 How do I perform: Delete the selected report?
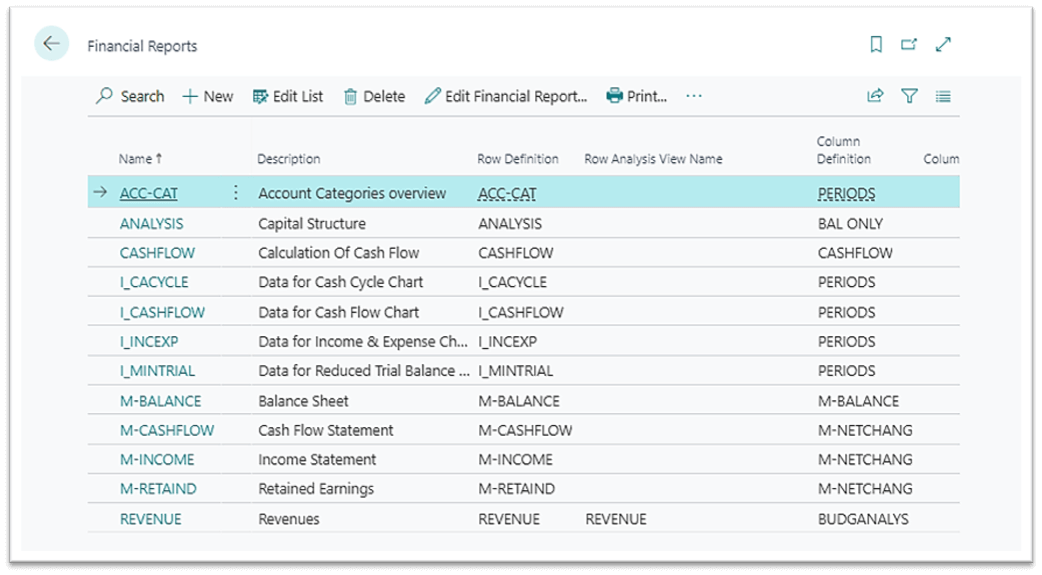(x=374, y=96)
